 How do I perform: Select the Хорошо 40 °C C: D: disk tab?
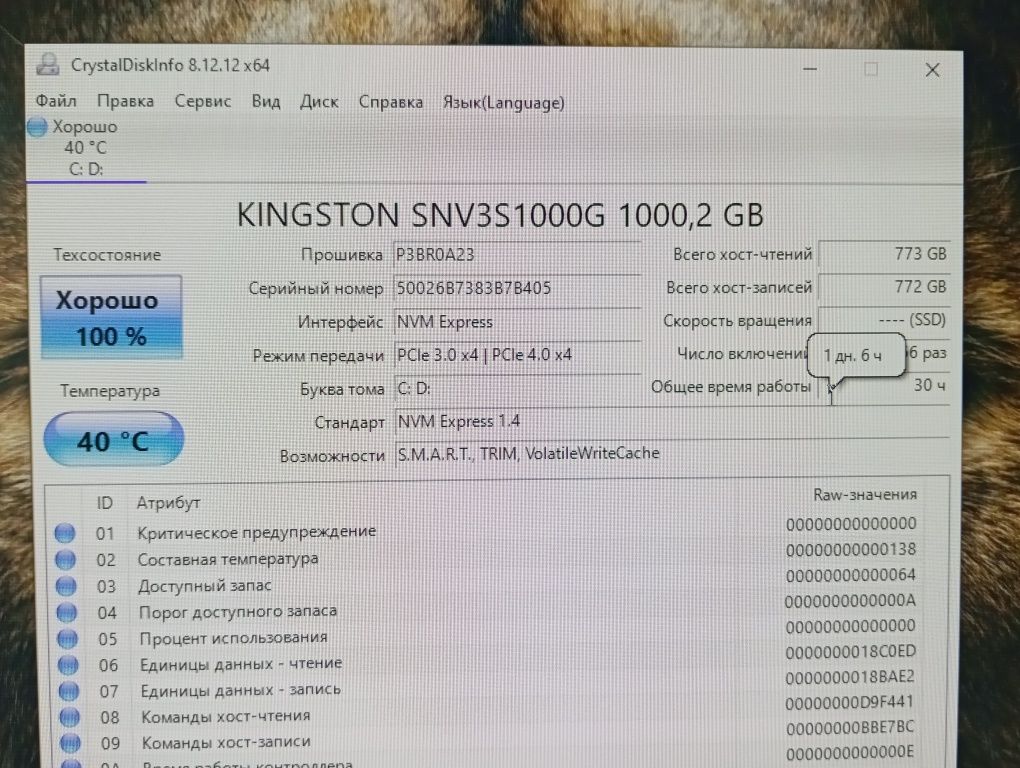click(85, 148)
